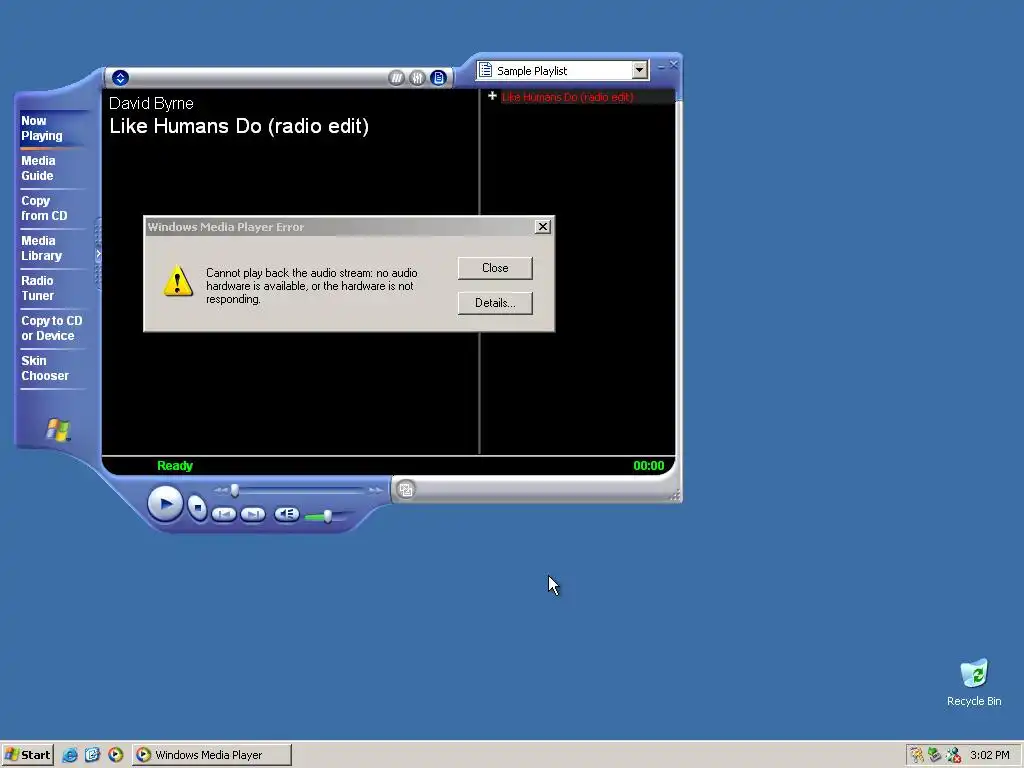Collapse the taskbar with the side arrow
Viewport: 1024px width, 768px height.
(98, 253)
